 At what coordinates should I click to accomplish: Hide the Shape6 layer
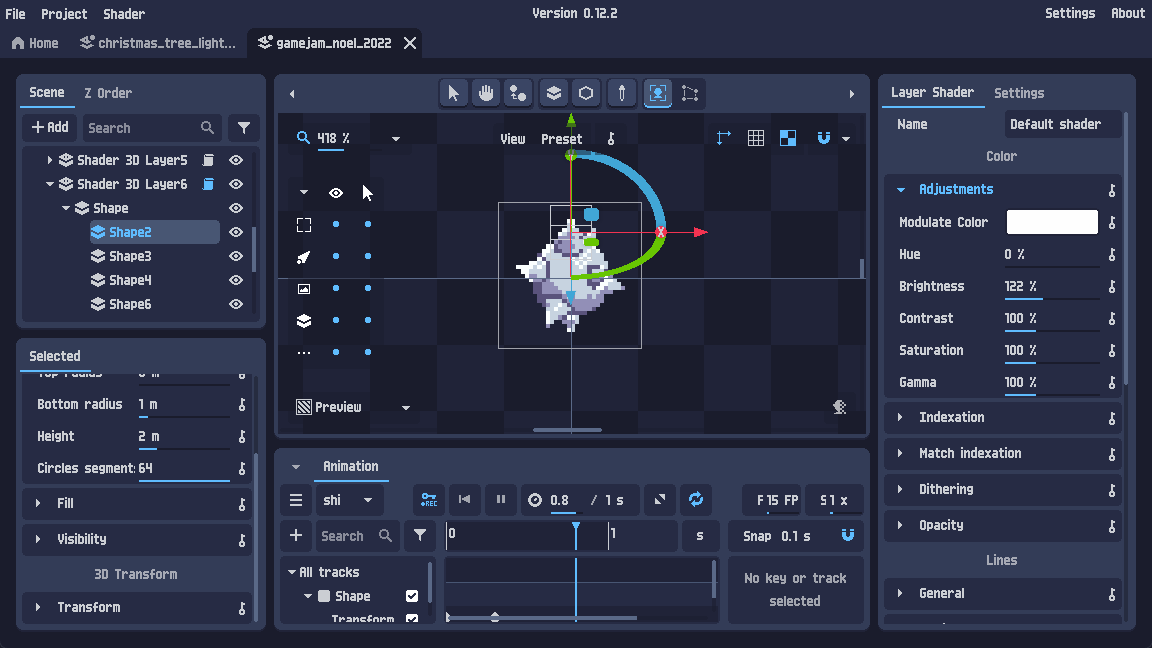236,304
